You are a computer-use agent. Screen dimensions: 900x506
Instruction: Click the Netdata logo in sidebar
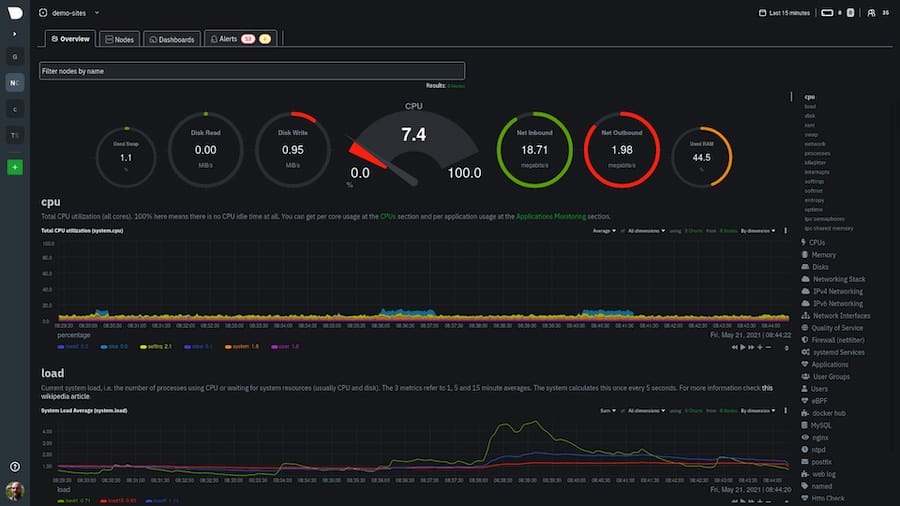pyautogui.click(x=14, y=13)
